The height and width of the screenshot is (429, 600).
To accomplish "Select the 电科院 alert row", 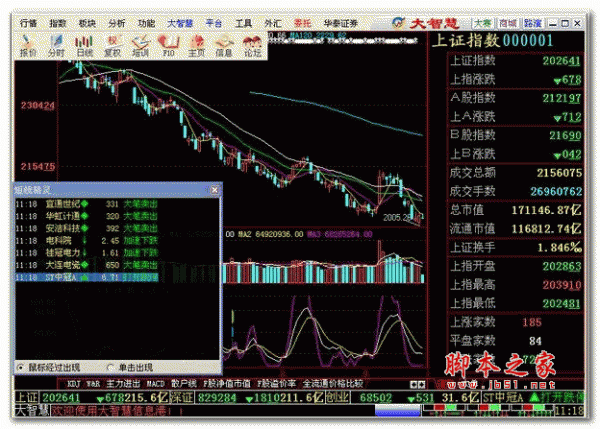I will [x=87, y=241].
